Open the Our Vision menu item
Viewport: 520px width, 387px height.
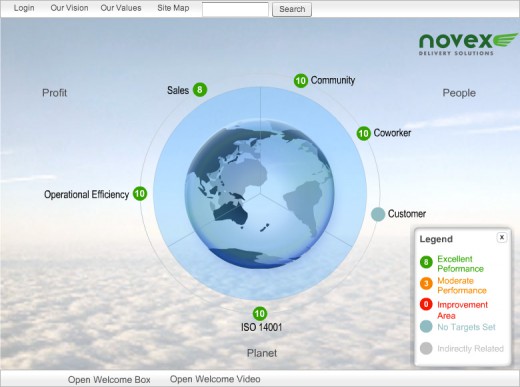69,8
